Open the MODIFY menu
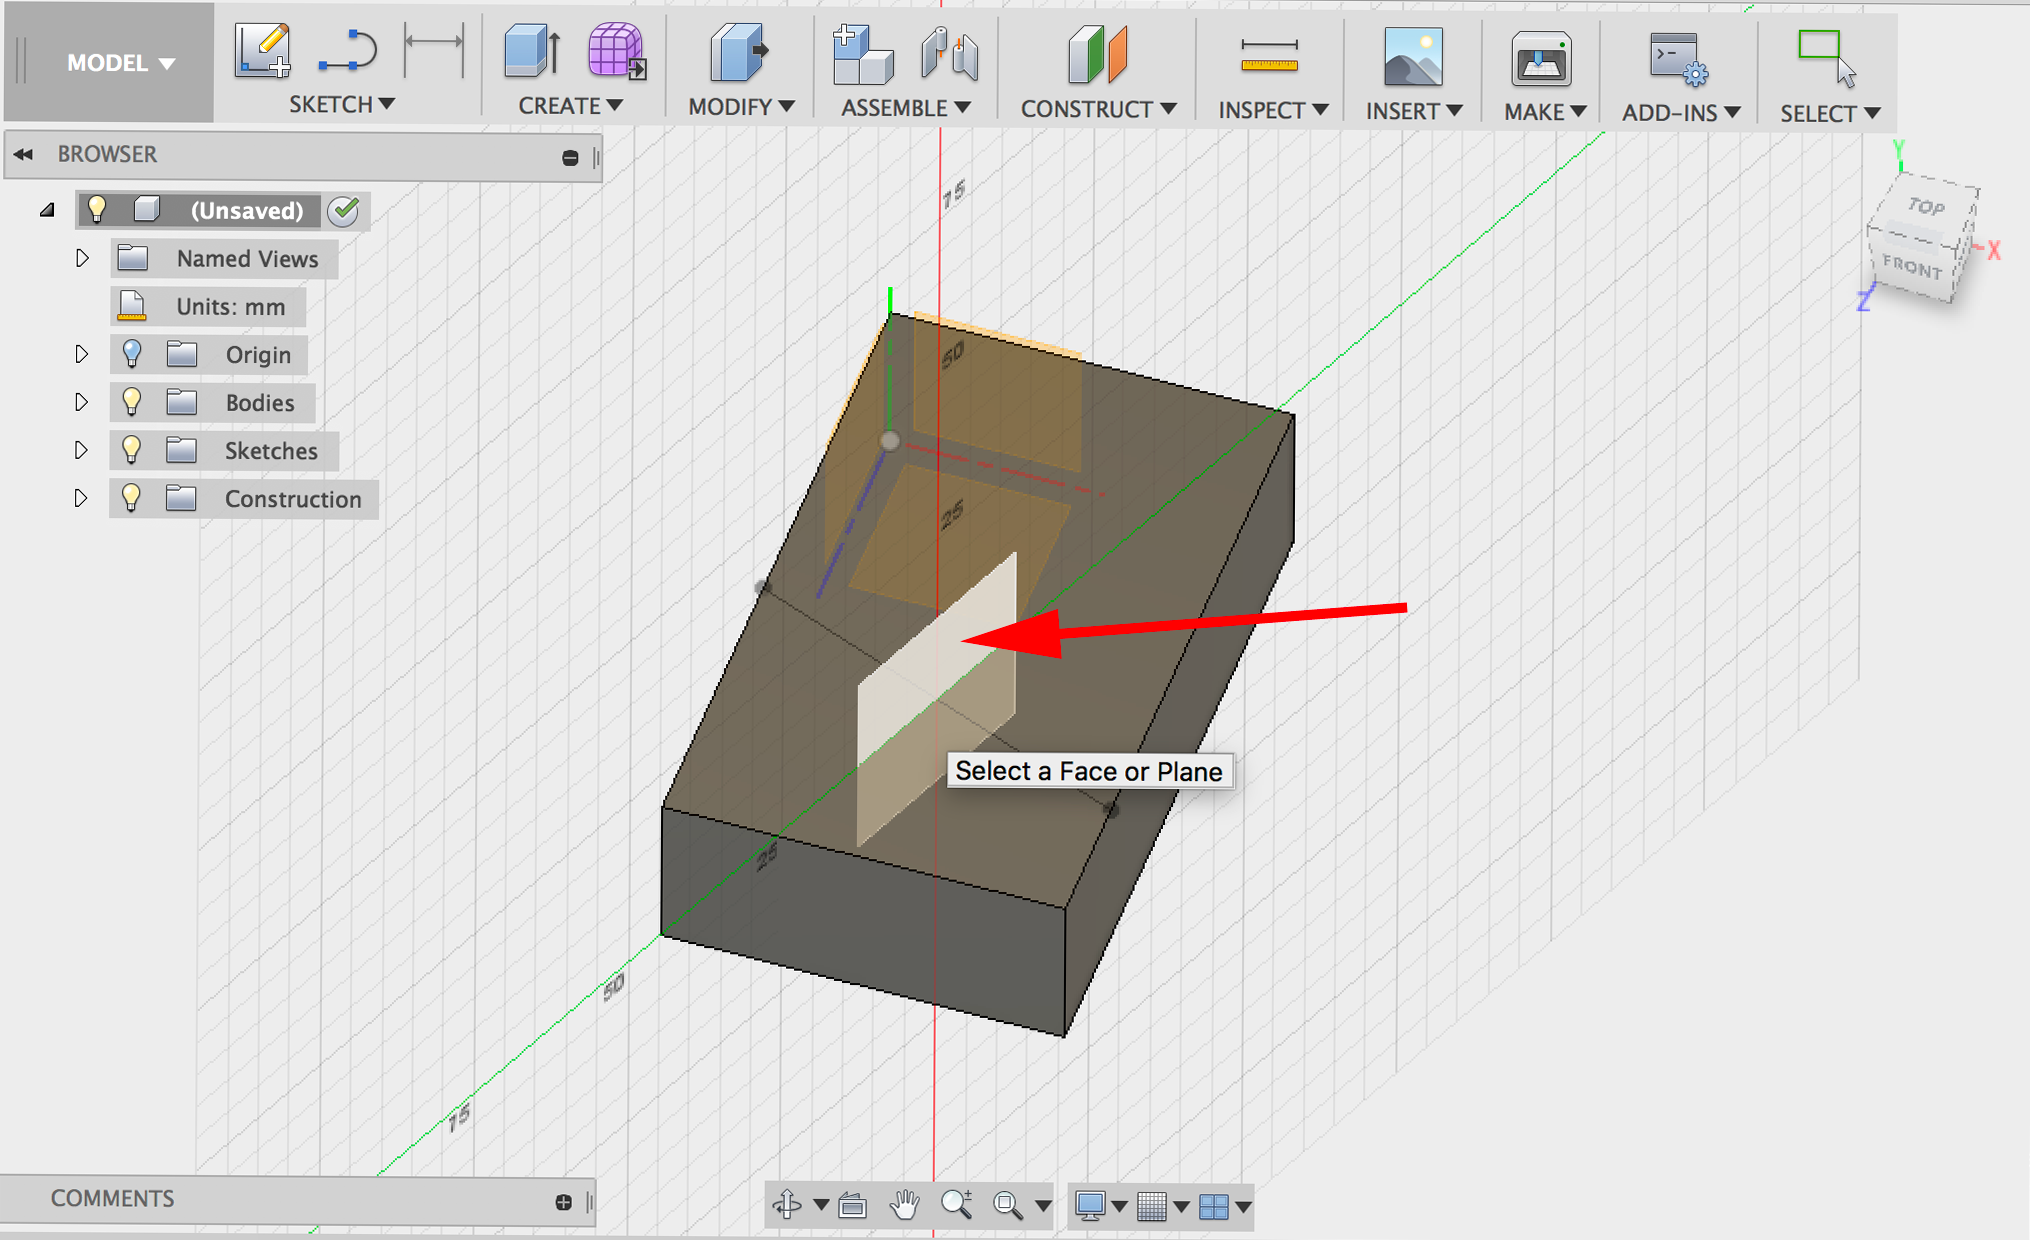 [x=741, y=106]
